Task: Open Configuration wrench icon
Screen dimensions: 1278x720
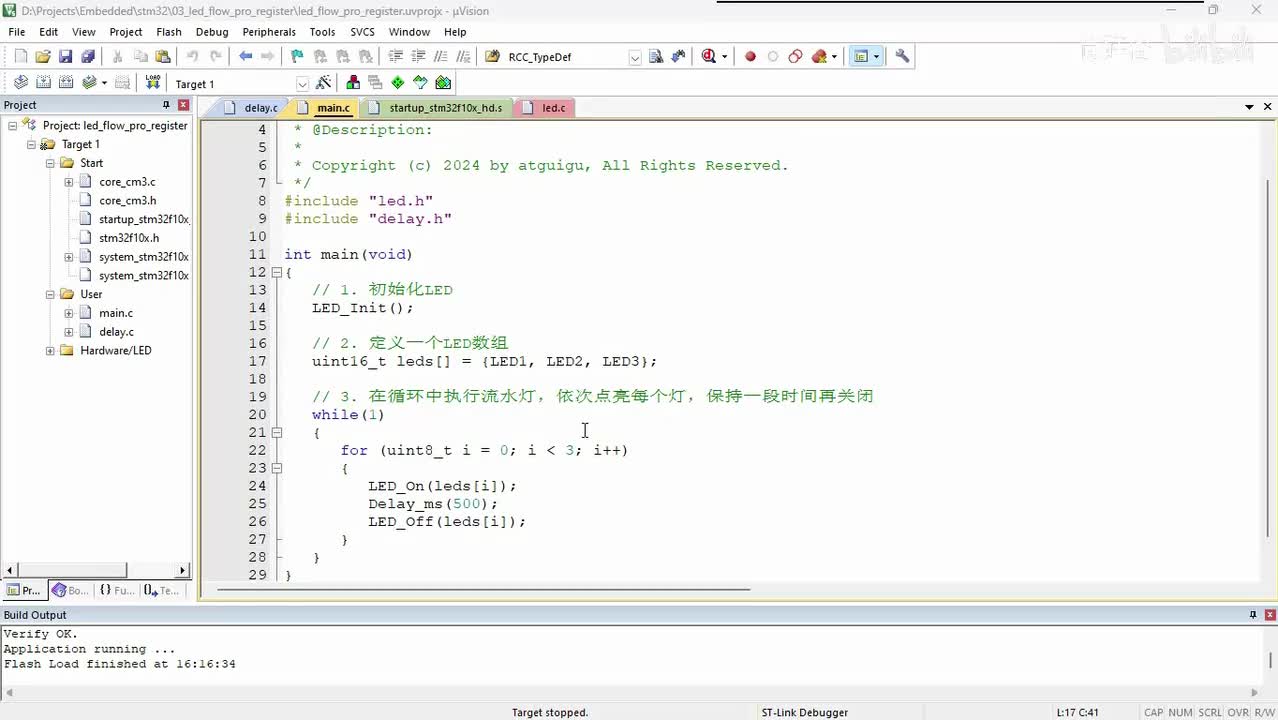Action: tap(902, 57)
